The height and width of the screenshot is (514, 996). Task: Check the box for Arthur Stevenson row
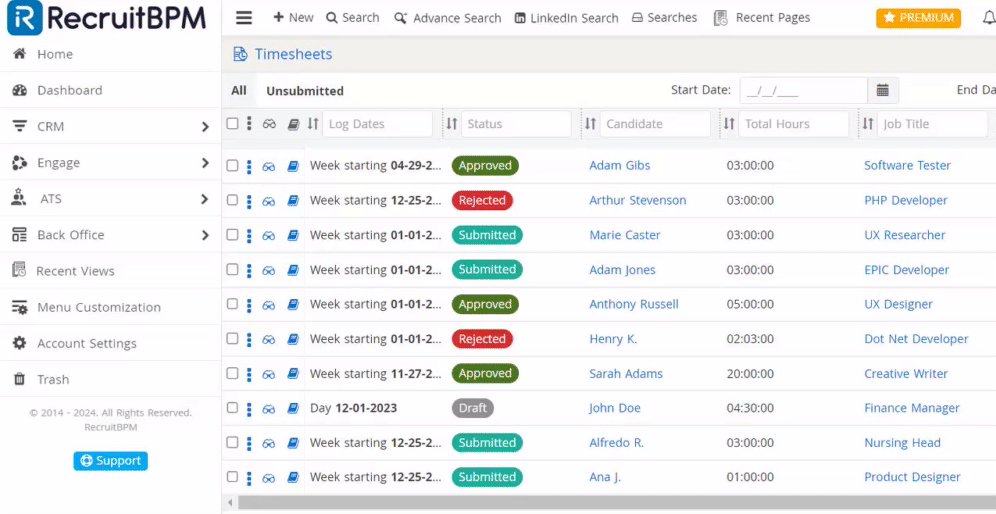click(232, 200)
